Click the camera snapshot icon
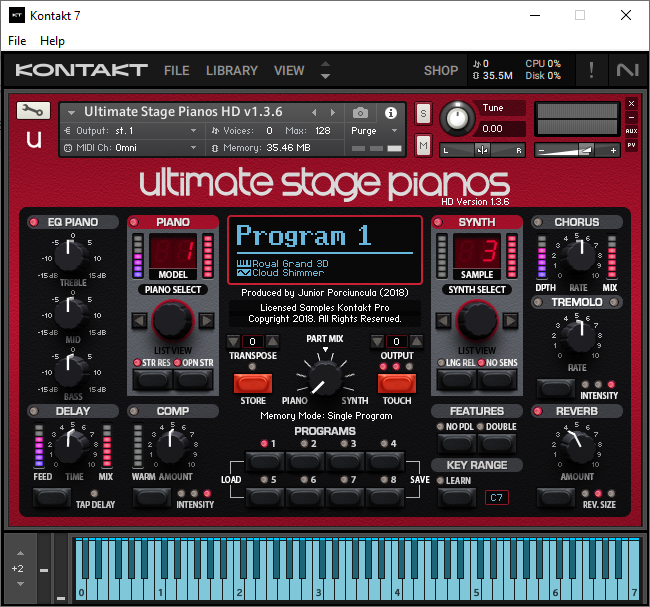 click(360, 113)
